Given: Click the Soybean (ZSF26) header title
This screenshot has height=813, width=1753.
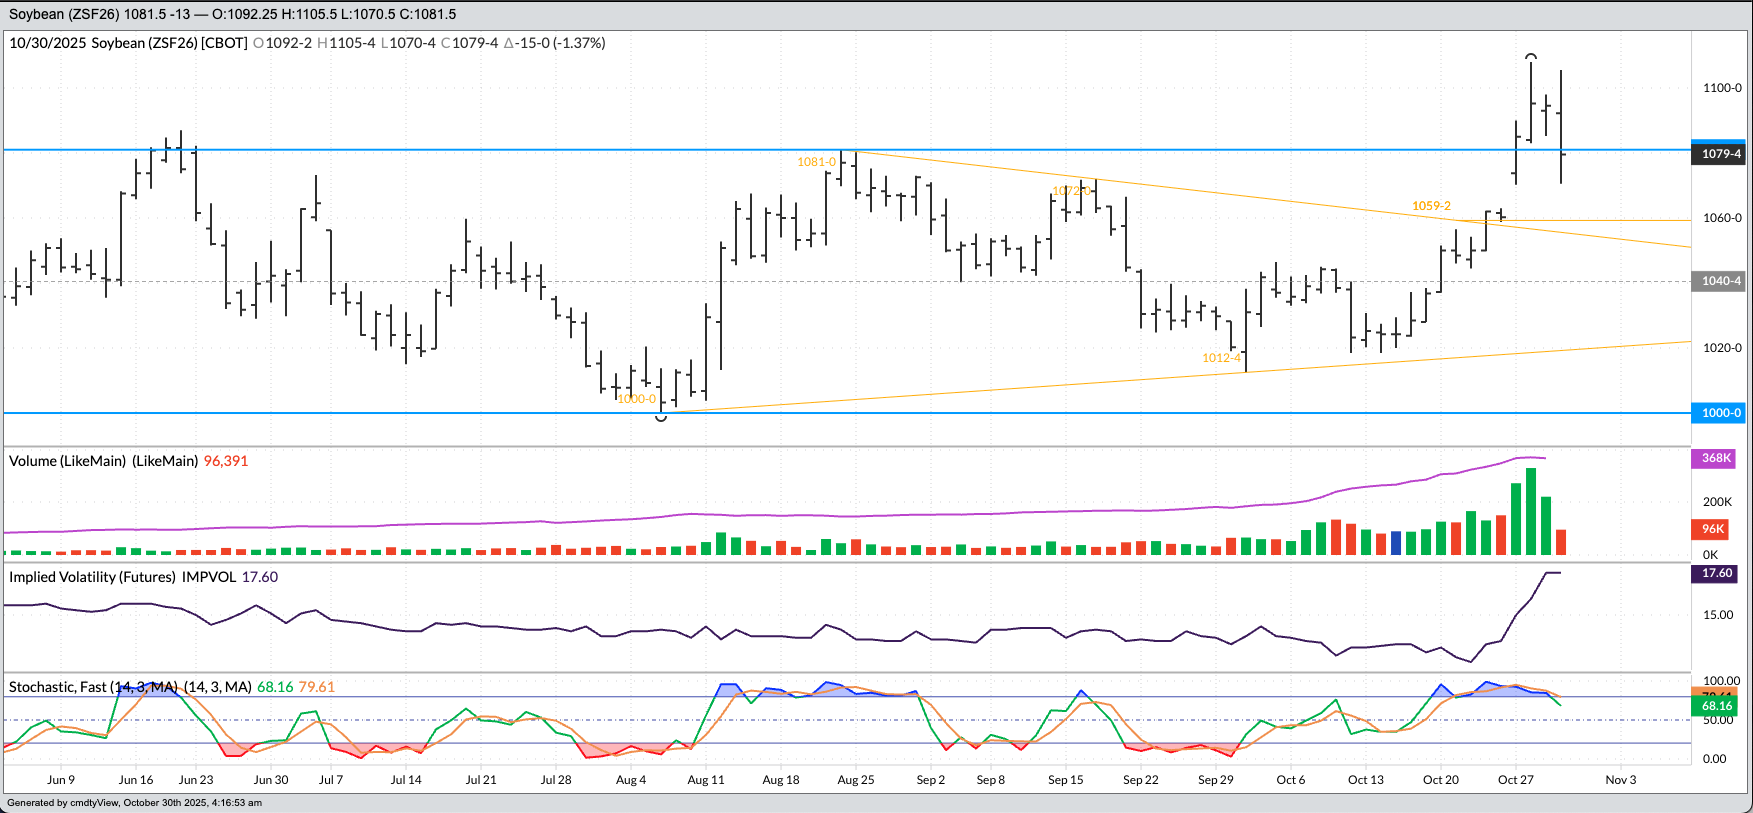Looking at the screenshot, I should (64, 14).
